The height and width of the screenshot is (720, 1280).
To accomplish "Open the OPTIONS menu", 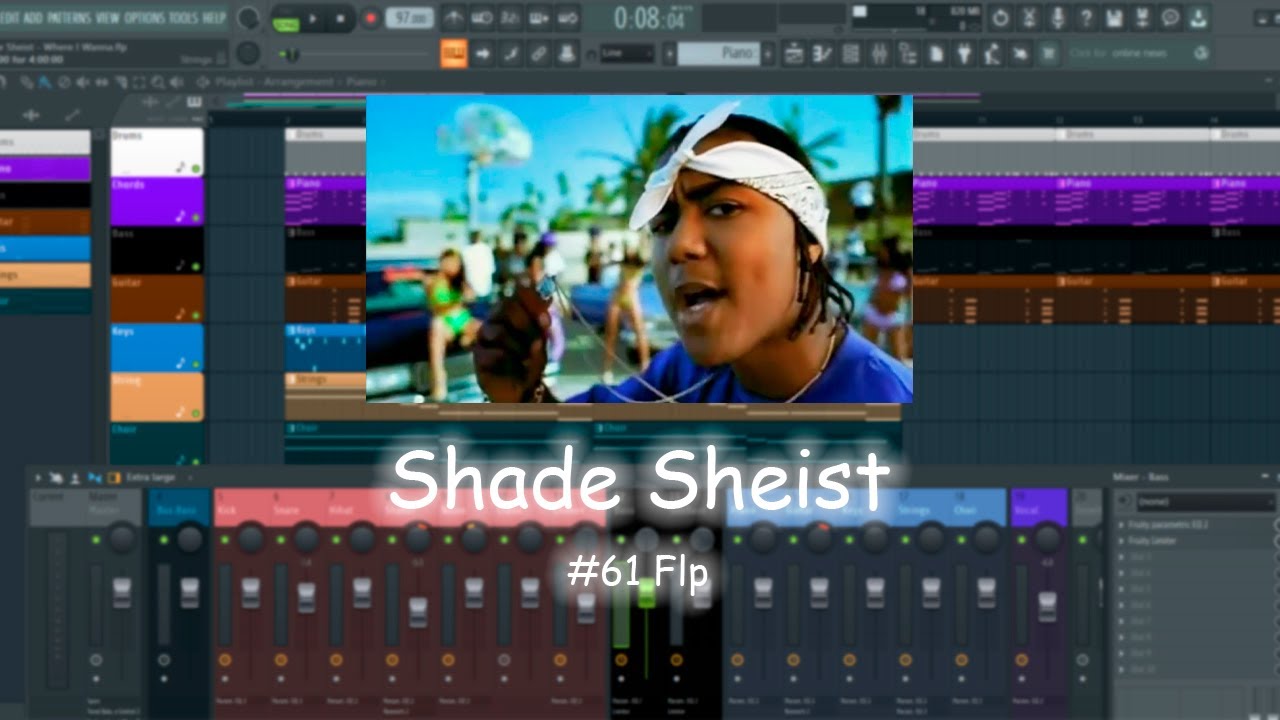I will [145, 18].
